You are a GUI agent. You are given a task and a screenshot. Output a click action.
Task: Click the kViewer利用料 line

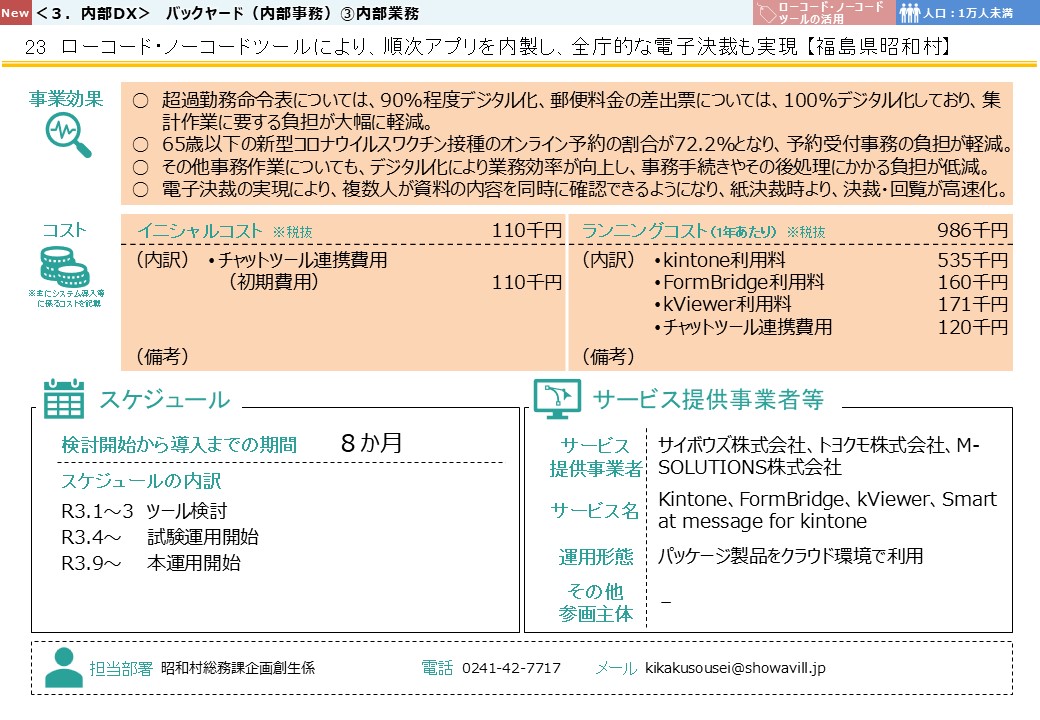point(723,304)
